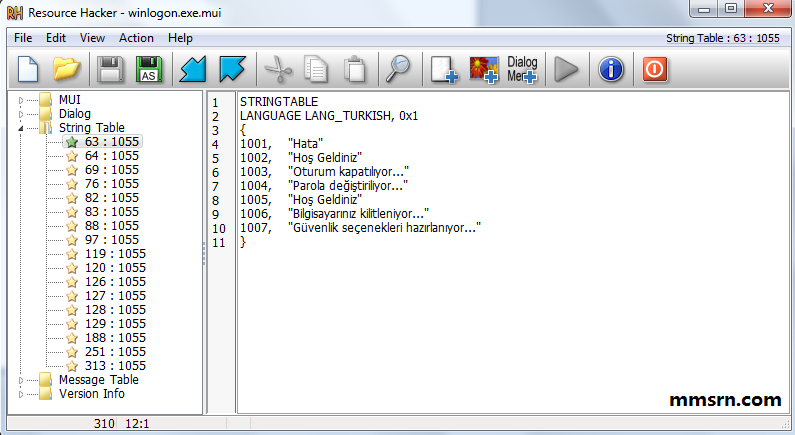This screenshot has height=435, width=795.
Task: Click the Save As green floppy icon
Action: coord(149,69)
